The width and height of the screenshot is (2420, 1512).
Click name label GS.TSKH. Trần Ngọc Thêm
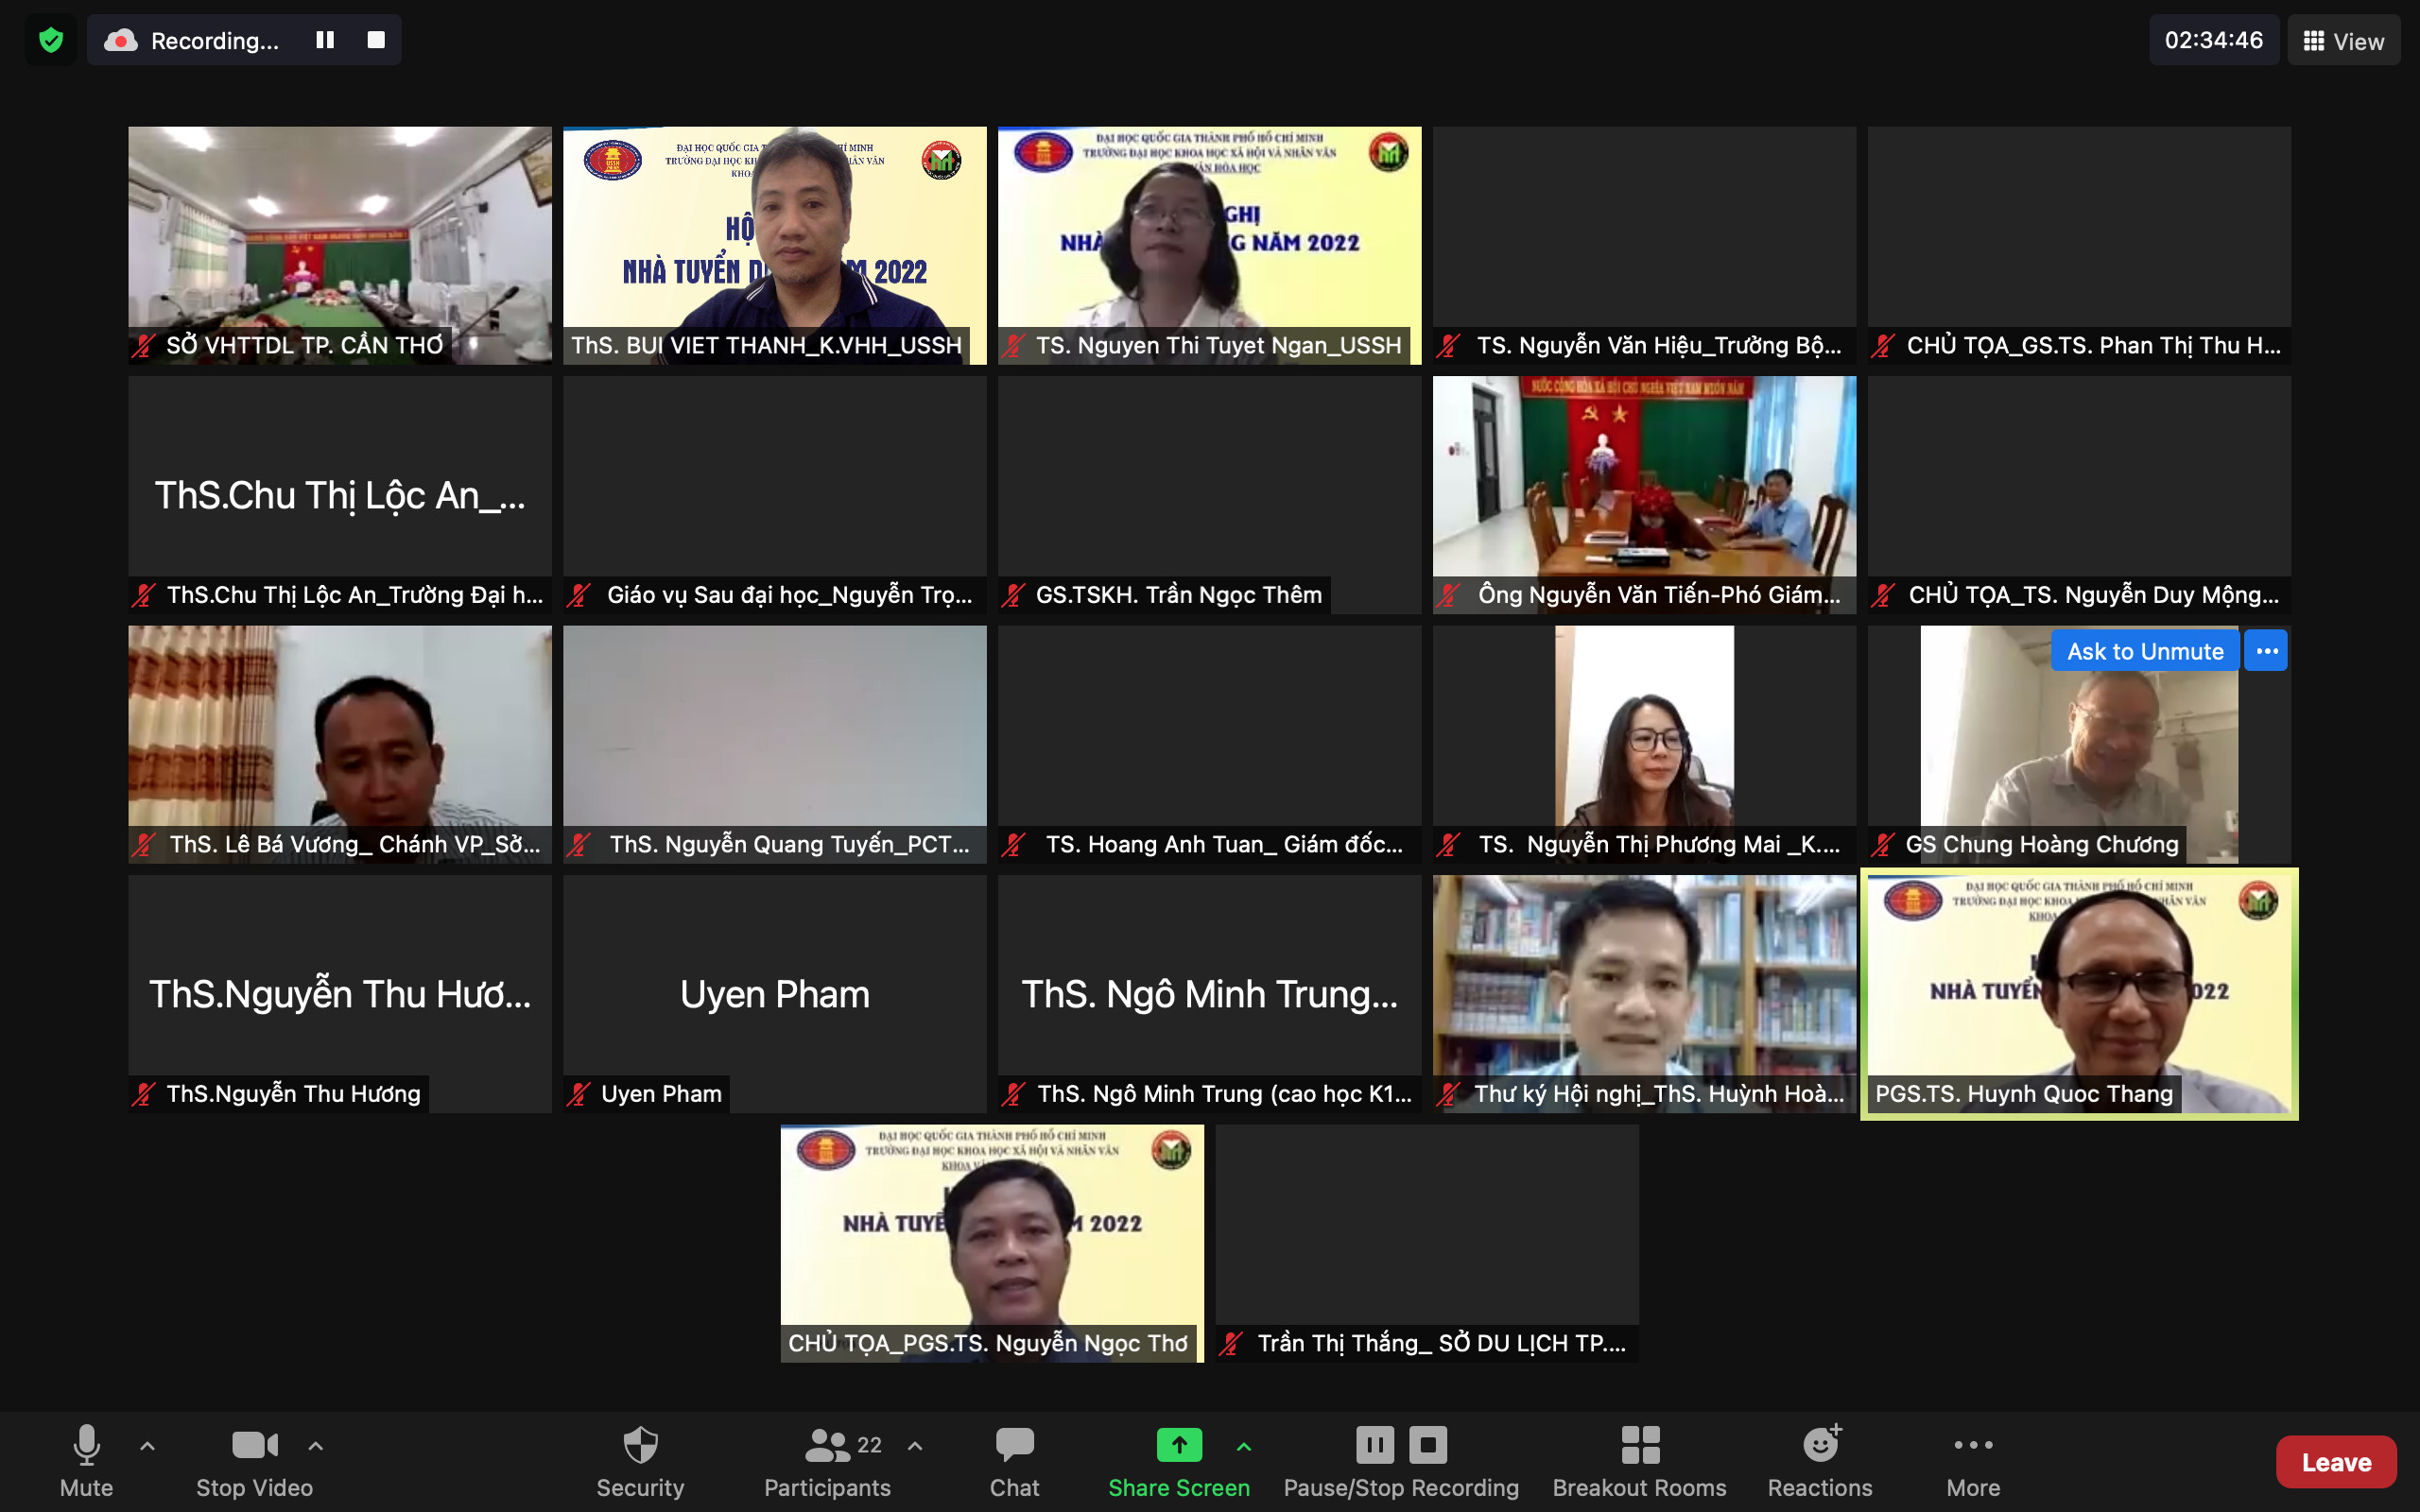click(x=1179, y=595)
